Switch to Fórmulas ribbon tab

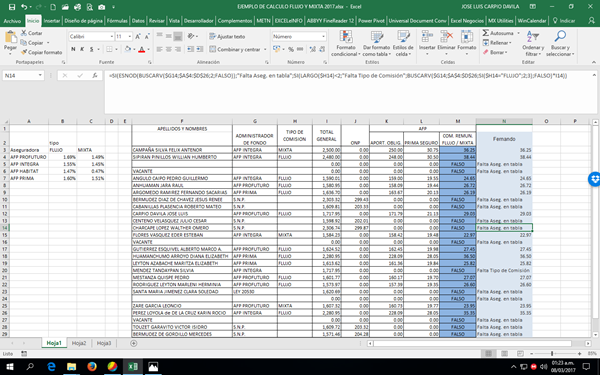pyautogui.click(x=117, y=21)
